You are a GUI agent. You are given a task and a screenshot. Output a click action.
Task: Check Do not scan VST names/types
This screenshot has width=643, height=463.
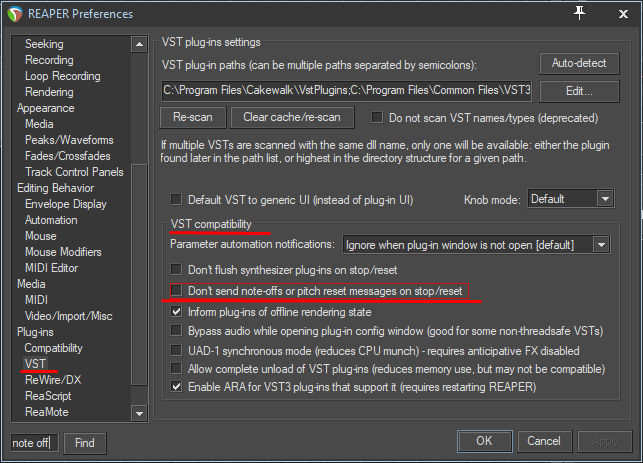point(378,117)
